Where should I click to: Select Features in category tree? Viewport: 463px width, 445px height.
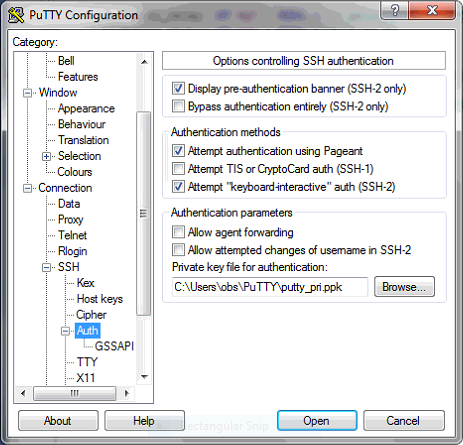pyautogui.click(x=78, y=77)
